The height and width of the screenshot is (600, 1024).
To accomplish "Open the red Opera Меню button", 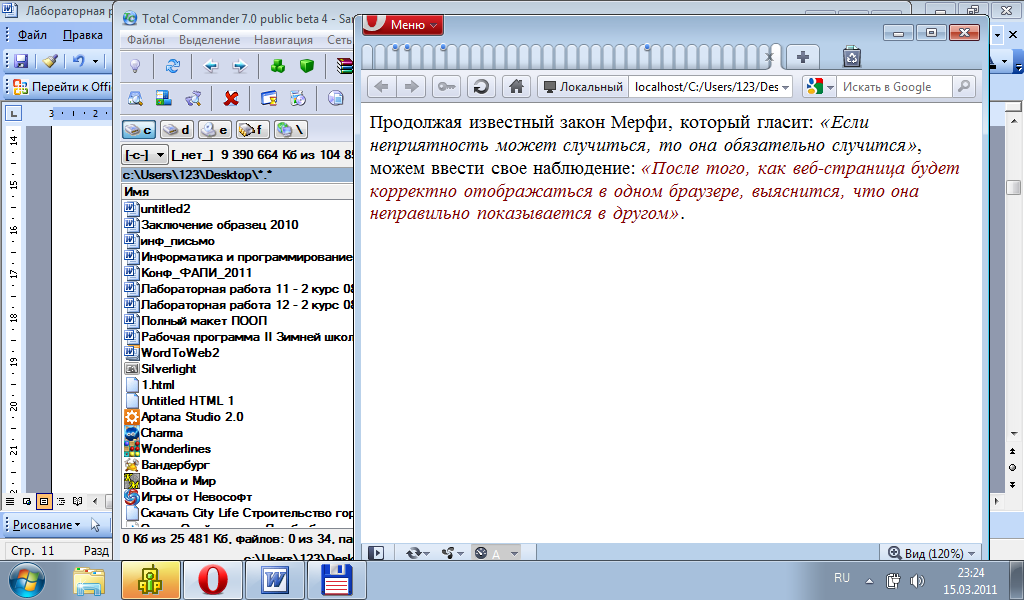I will (x=402, y=24).
